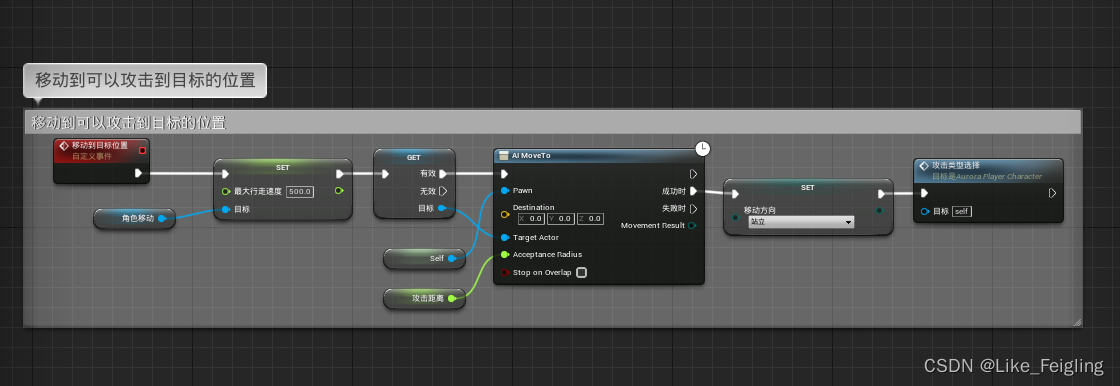Image resolution: width=1120 pixels, height=386 pixels.
Task: Click the 移动方向 SET node exec output pin
Action: click(x=881, y=194)
